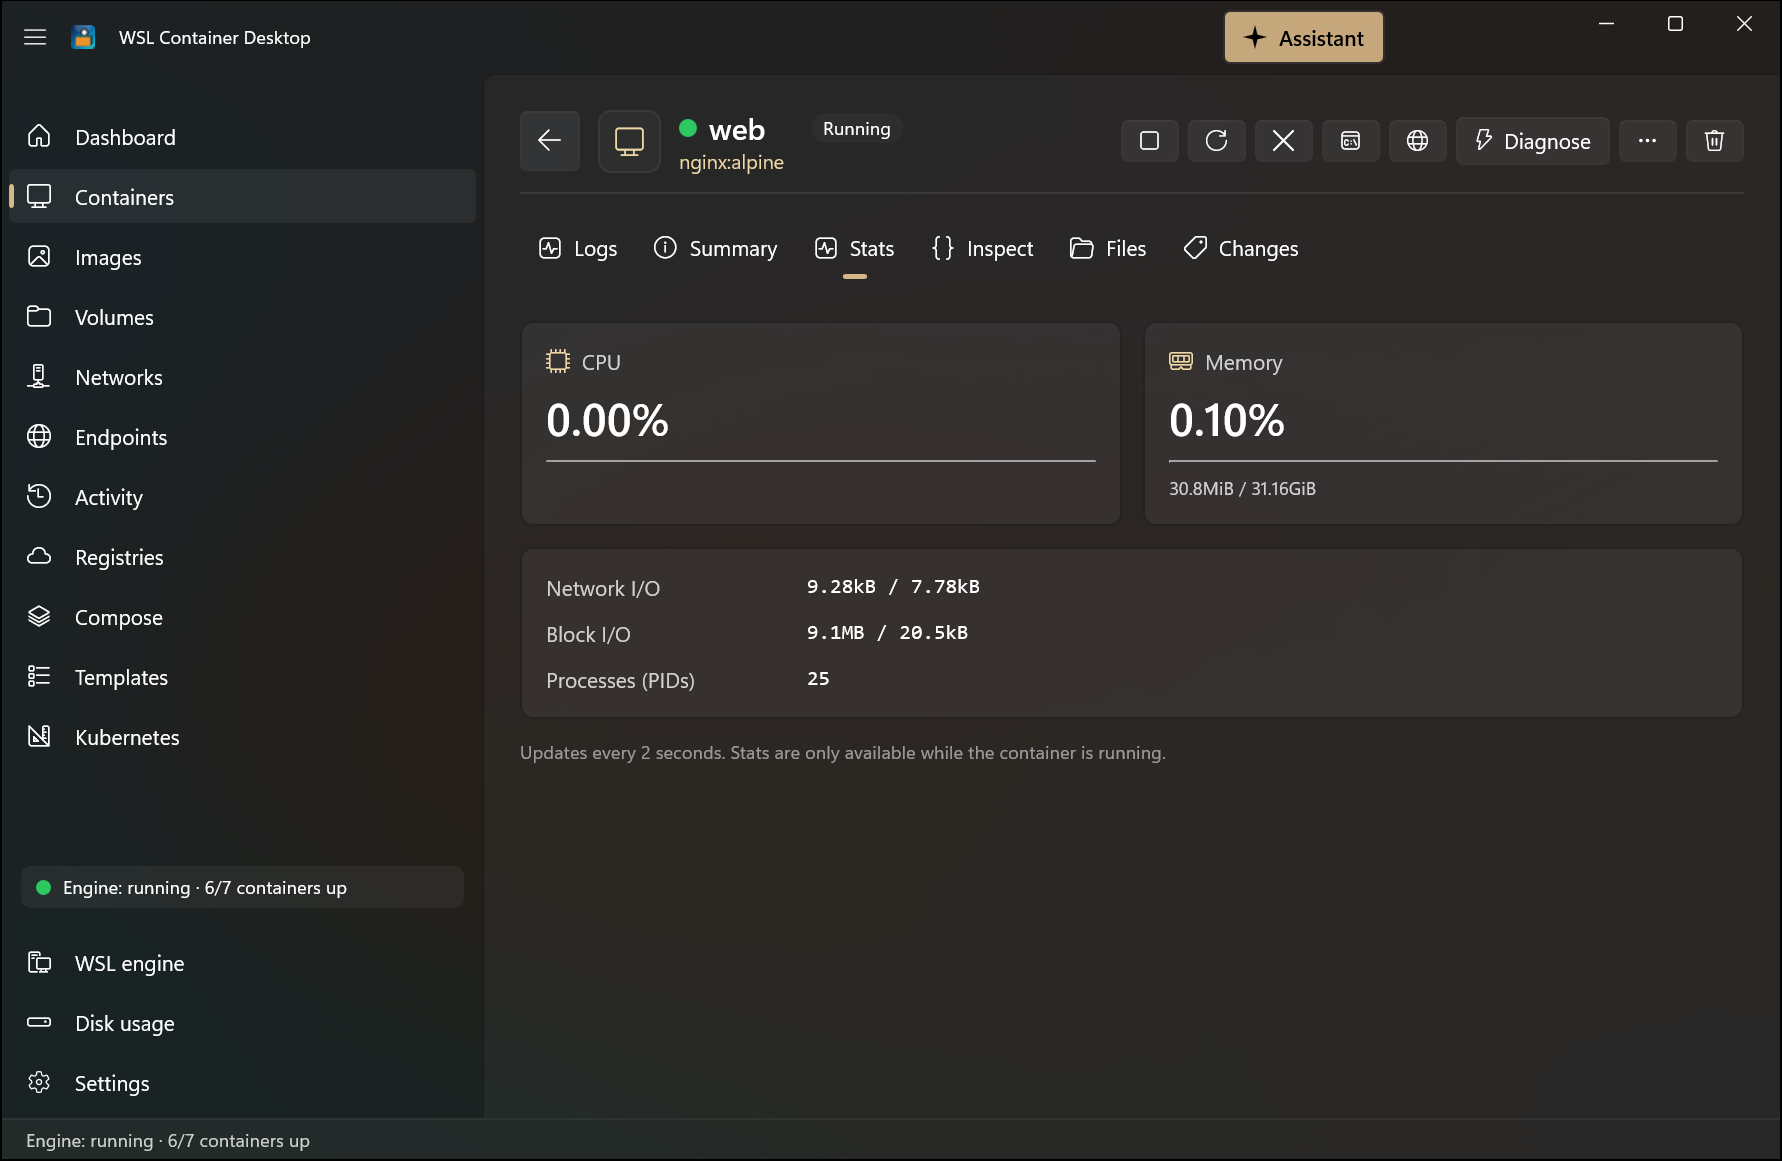Screen dimensions: 1782x1161
Task: Kill the container with the X toolbar icon
Action: [1283, 141]
